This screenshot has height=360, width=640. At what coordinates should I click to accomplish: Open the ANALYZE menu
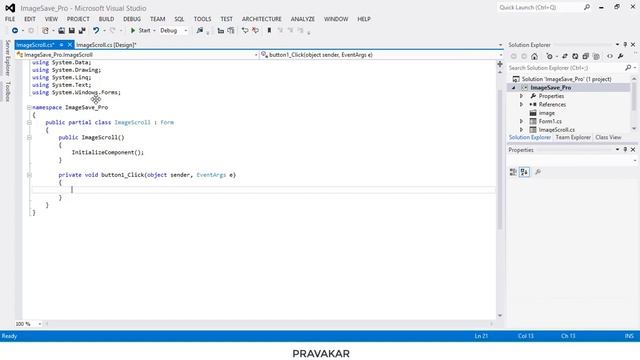coord(303,19)
